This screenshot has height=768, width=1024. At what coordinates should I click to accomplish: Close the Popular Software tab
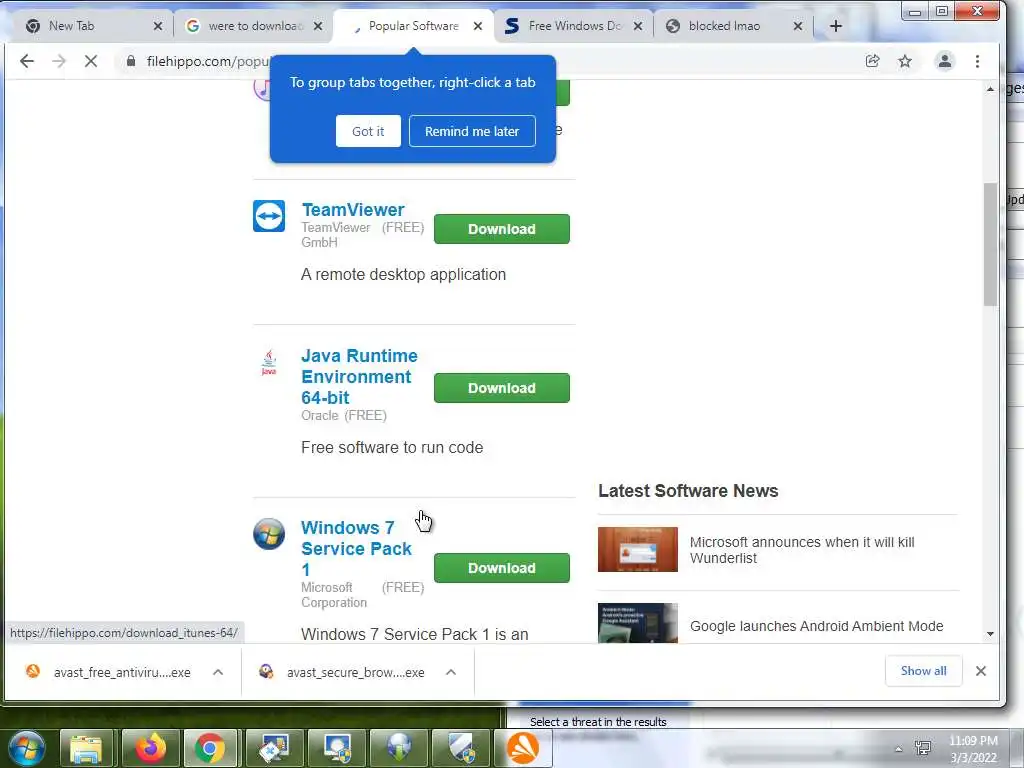(x=477, y=26)
